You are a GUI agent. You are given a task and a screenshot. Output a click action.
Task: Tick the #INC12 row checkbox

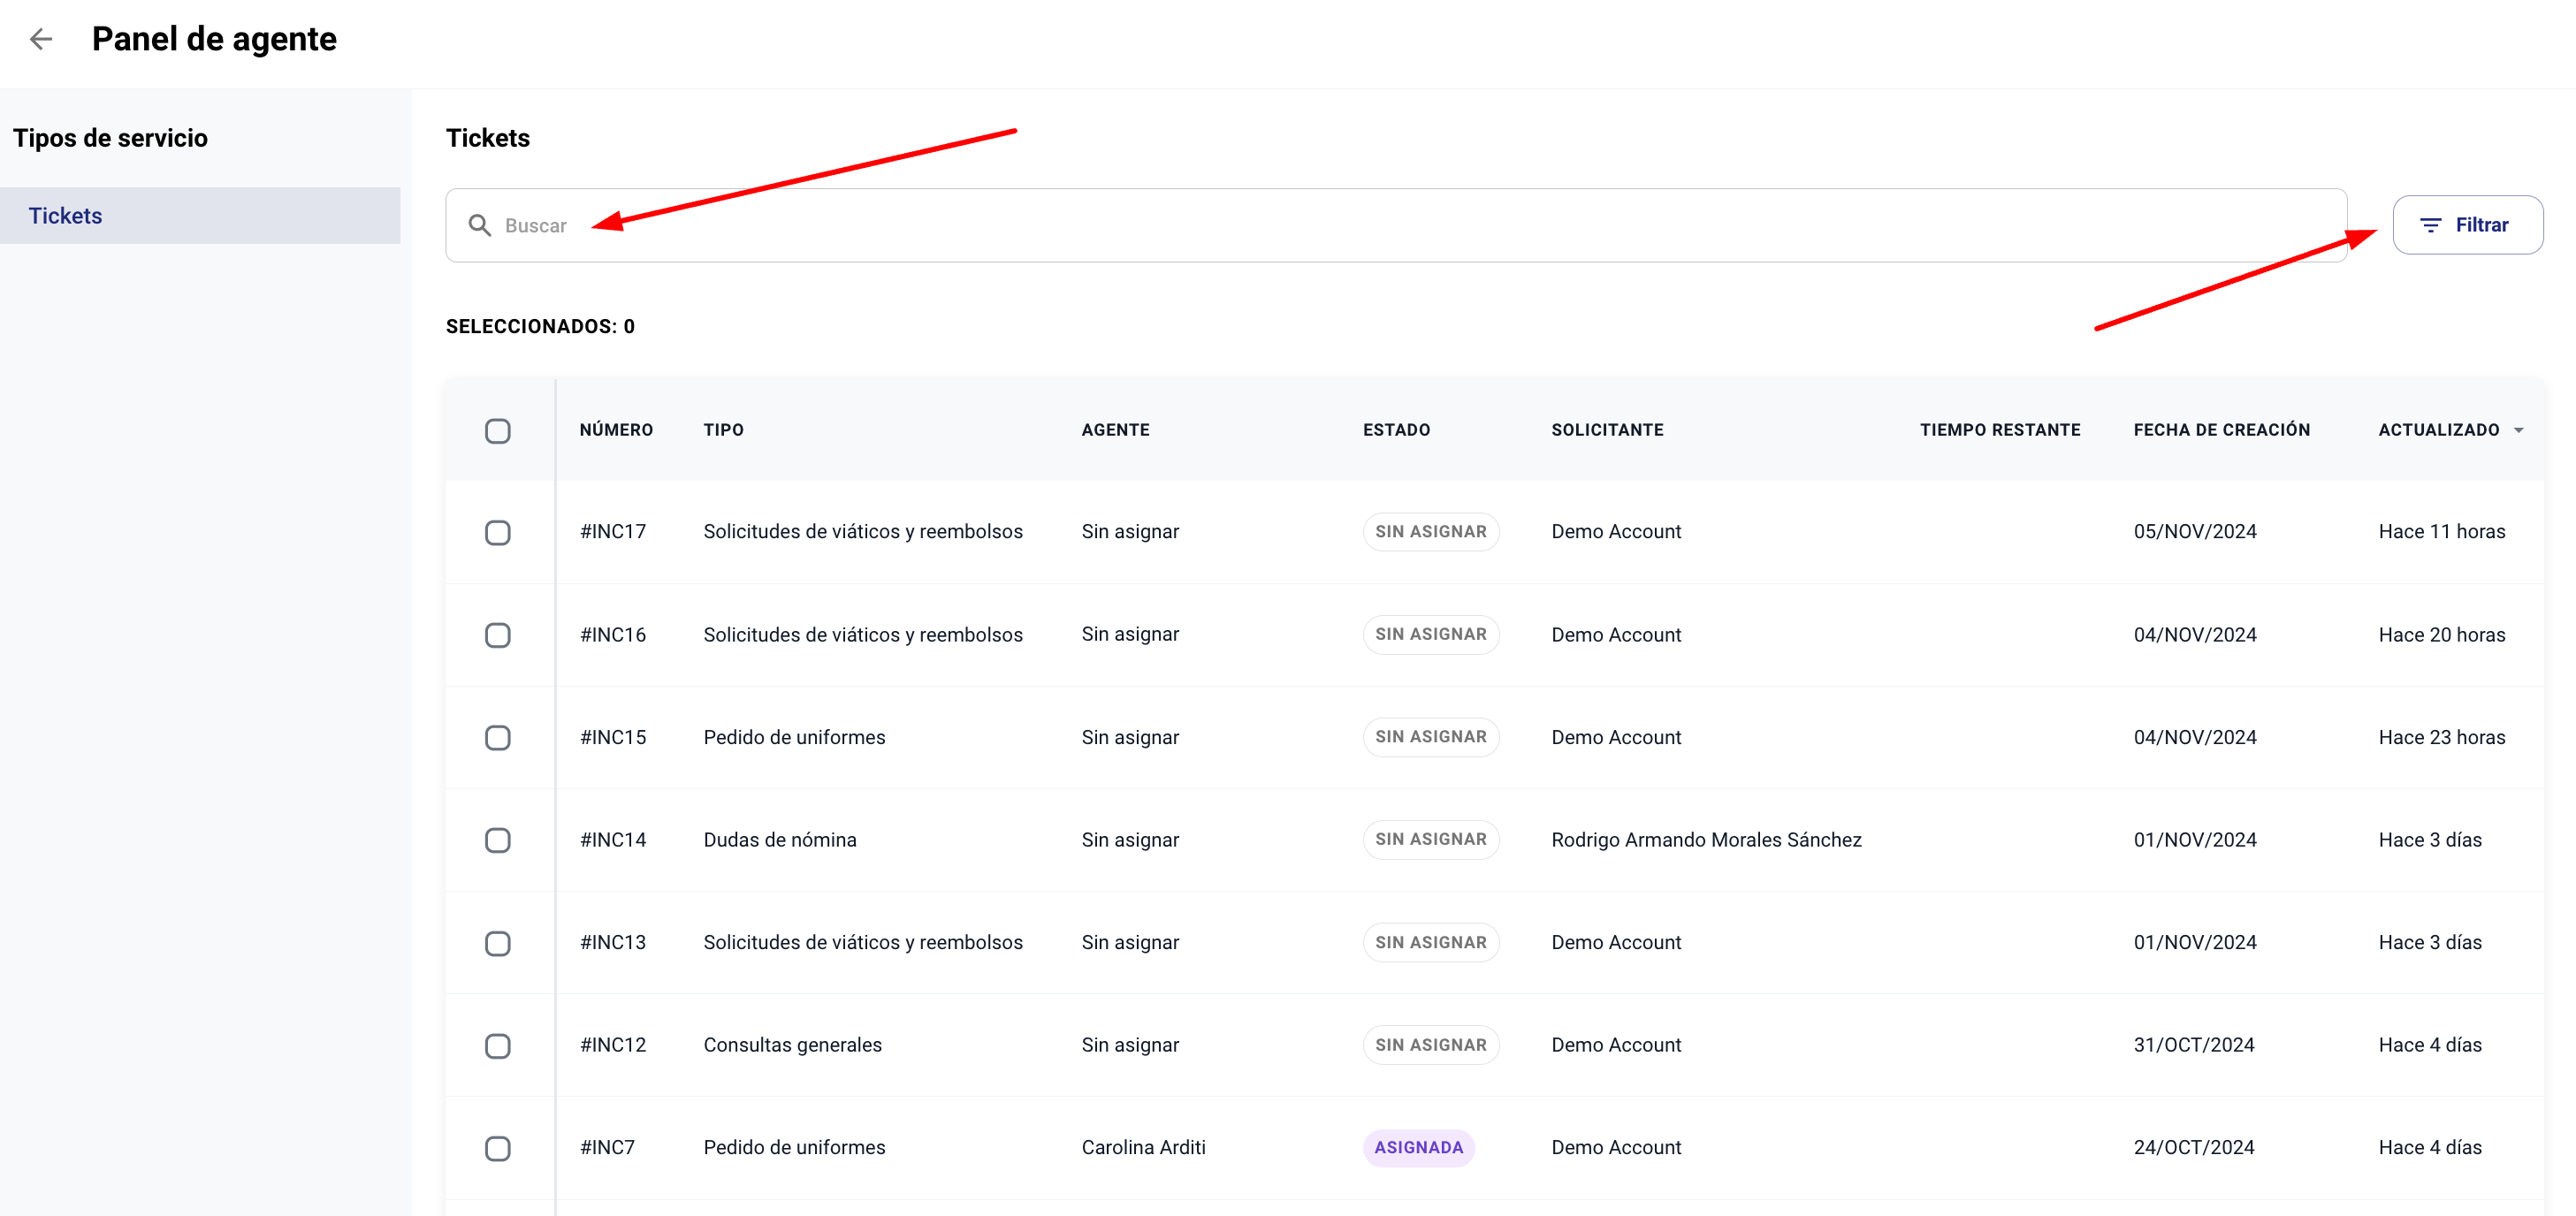(497, 1045)
